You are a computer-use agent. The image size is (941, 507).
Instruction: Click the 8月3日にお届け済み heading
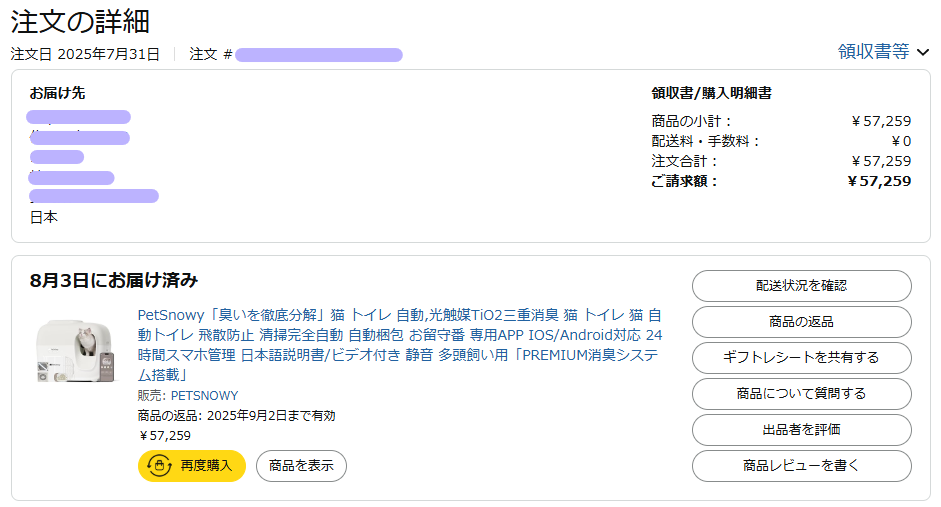[113, 280]
